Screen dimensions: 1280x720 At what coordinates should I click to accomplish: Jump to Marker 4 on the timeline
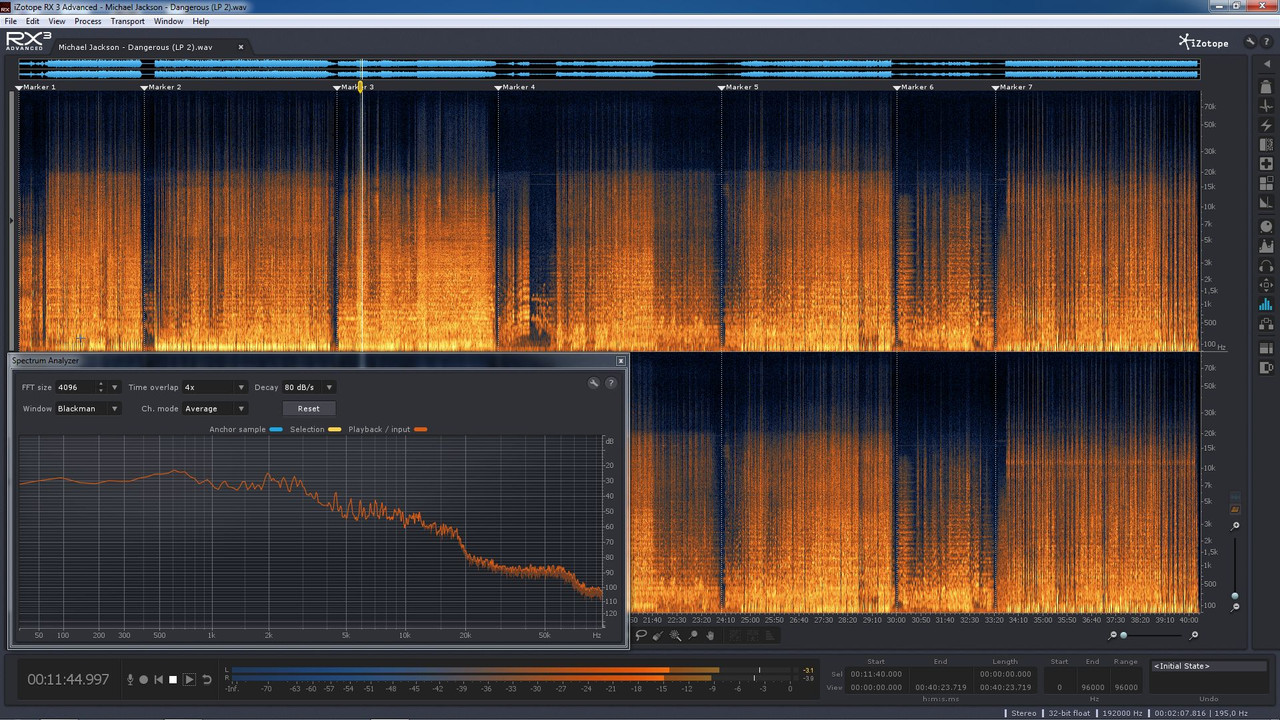pos(499,87)
